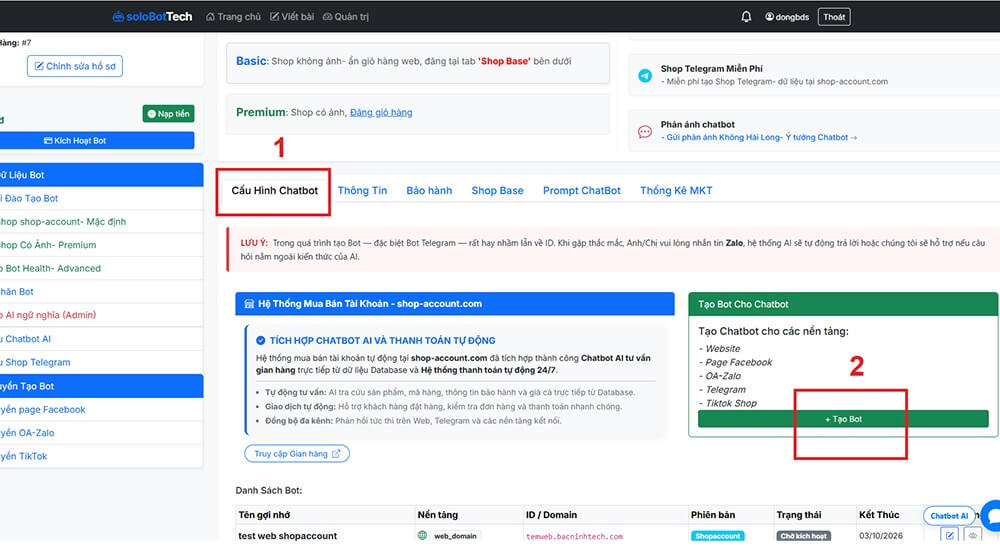The image size is (1000, 547).
Task: Open Gửi phản ánh Không Hài Lòng link
Action: [x=759, y=137]
